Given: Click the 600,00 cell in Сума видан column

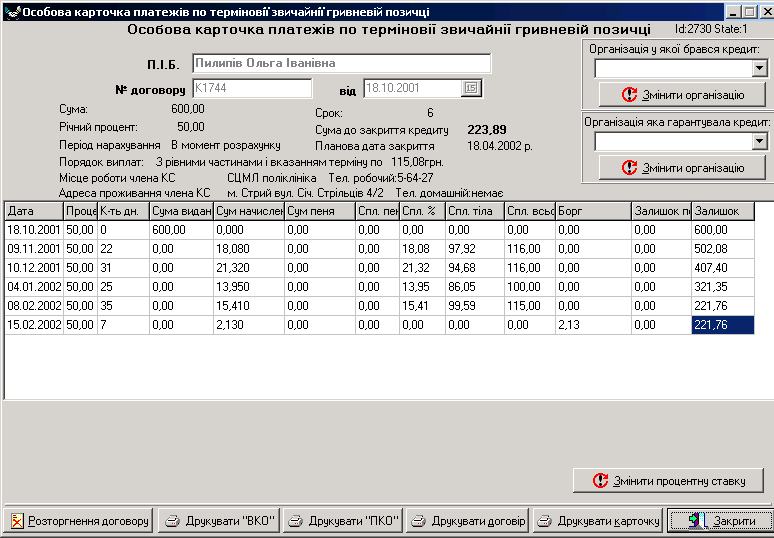Looking at the screenshot, I should click(182, 230).
